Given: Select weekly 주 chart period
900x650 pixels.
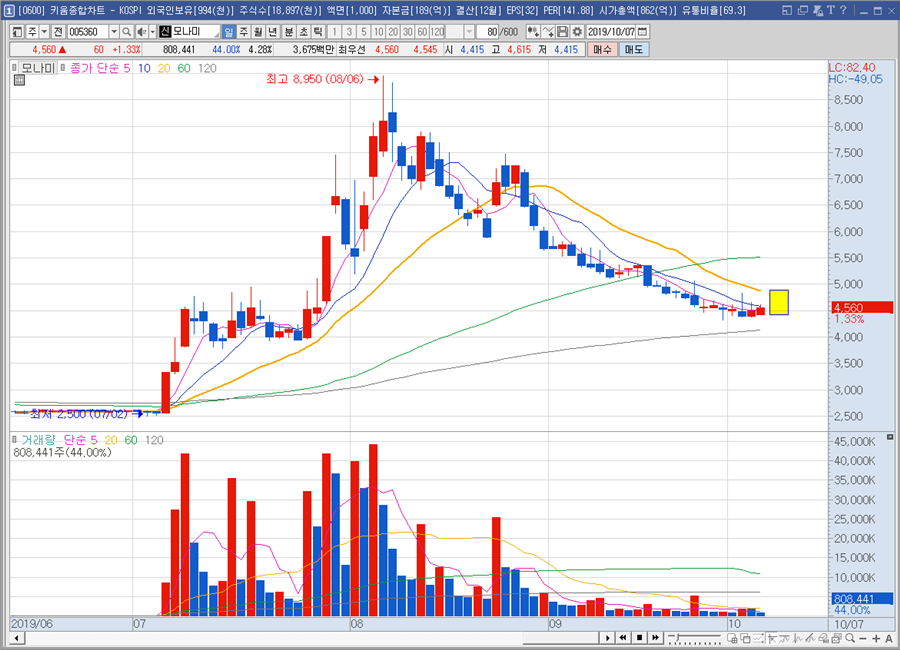Looking at the screenshot, I should pos(243,32).
